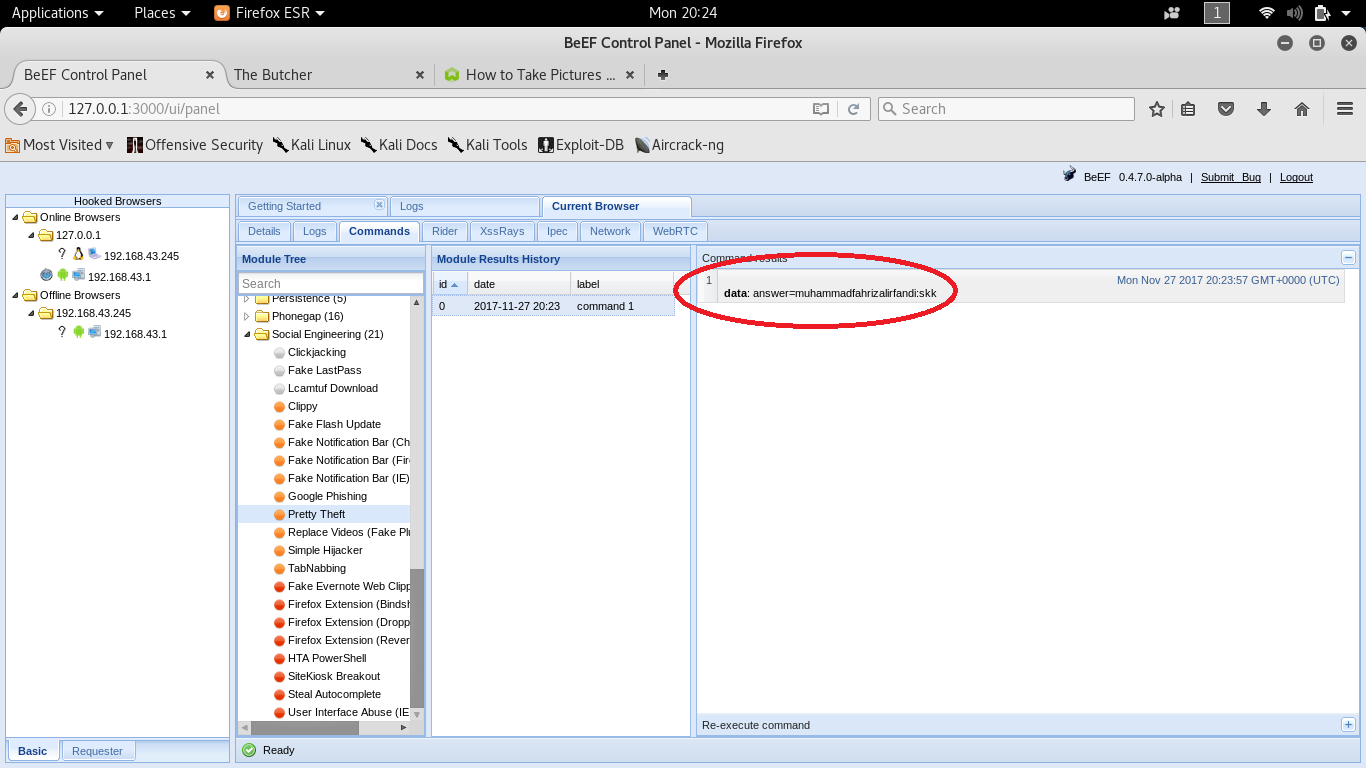Open the Kali Docs bookmark
Image resolution: width=1366 pixels, height=768 pixels.
click(399, 145)
